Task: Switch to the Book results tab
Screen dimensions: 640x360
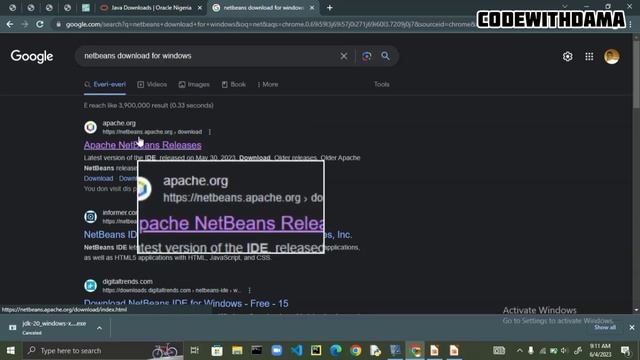Action: coord(234,84)
